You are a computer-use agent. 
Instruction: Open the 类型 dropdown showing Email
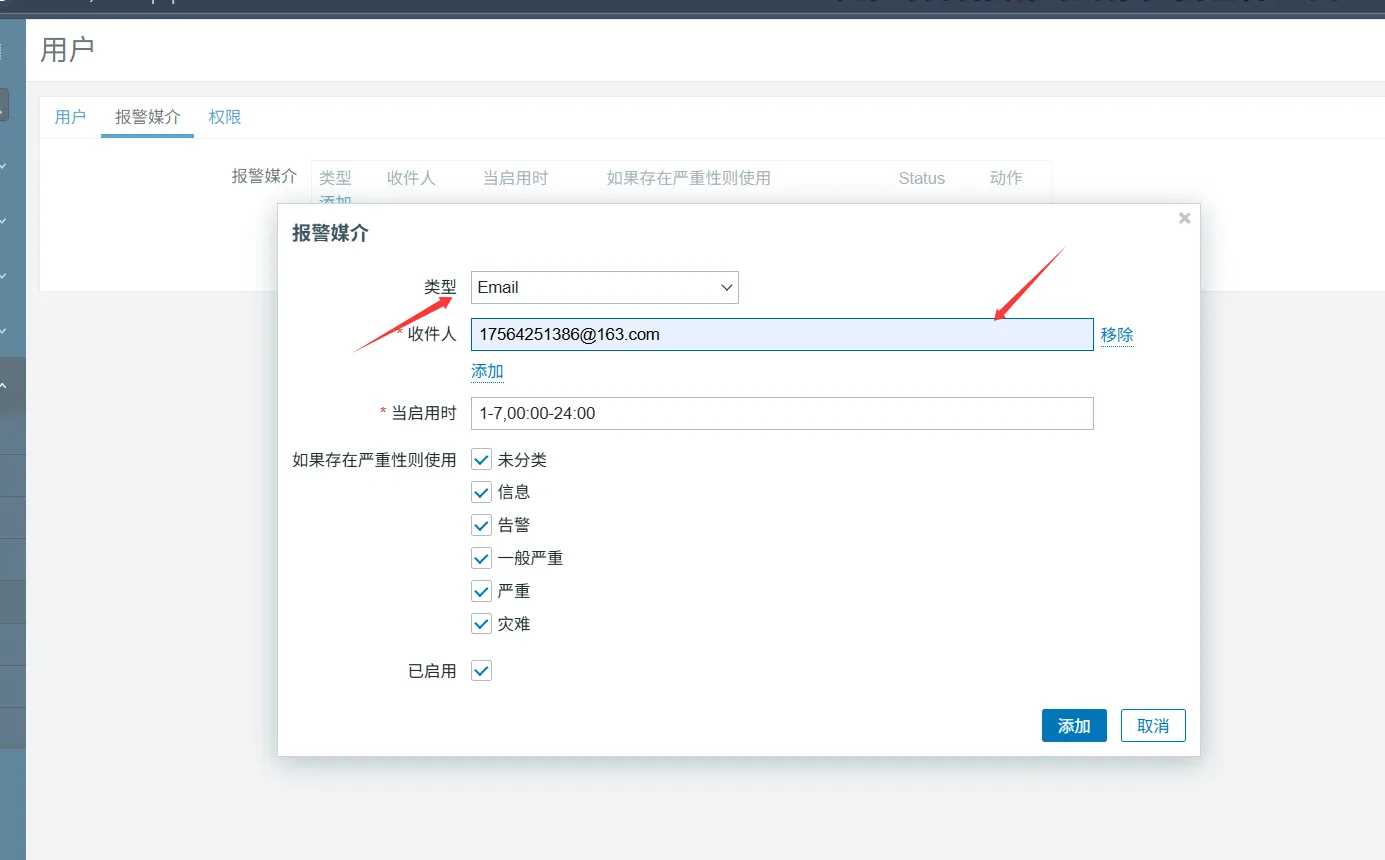pyautogui.click(x=604, y=287)
